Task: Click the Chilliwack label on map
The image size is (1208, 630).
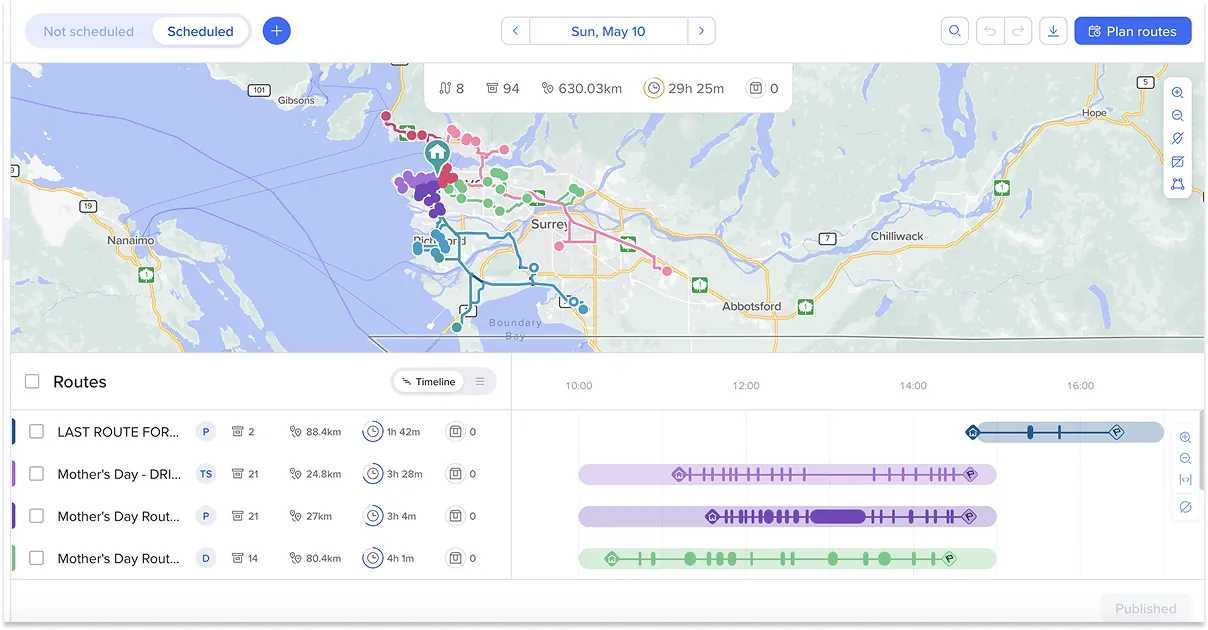Action: 897,236
